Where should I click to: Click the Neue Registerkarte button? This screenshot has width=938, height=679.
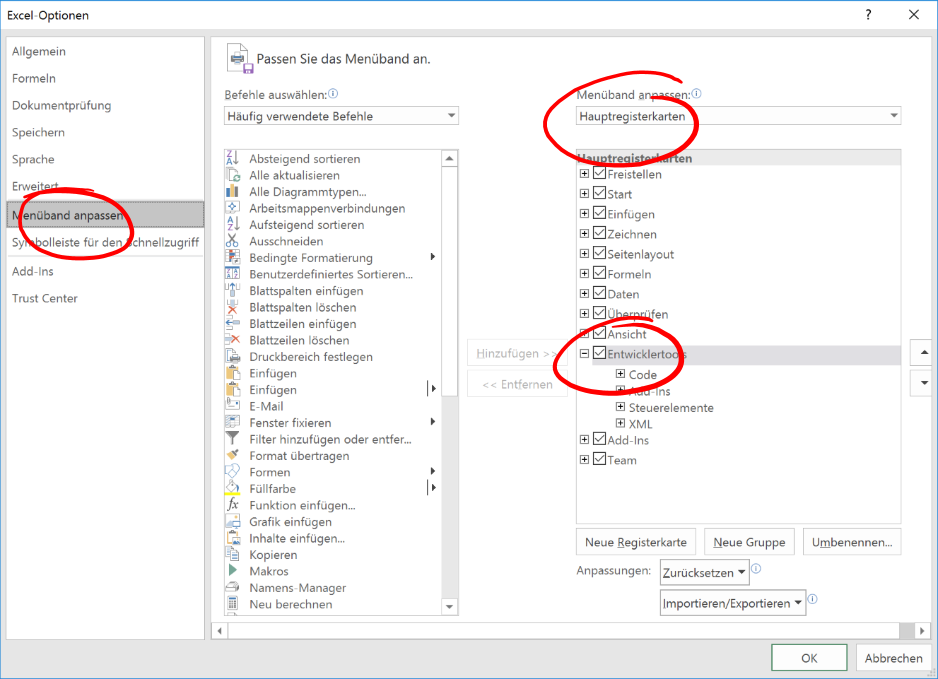pyautogui.click(x=636, y=542)
